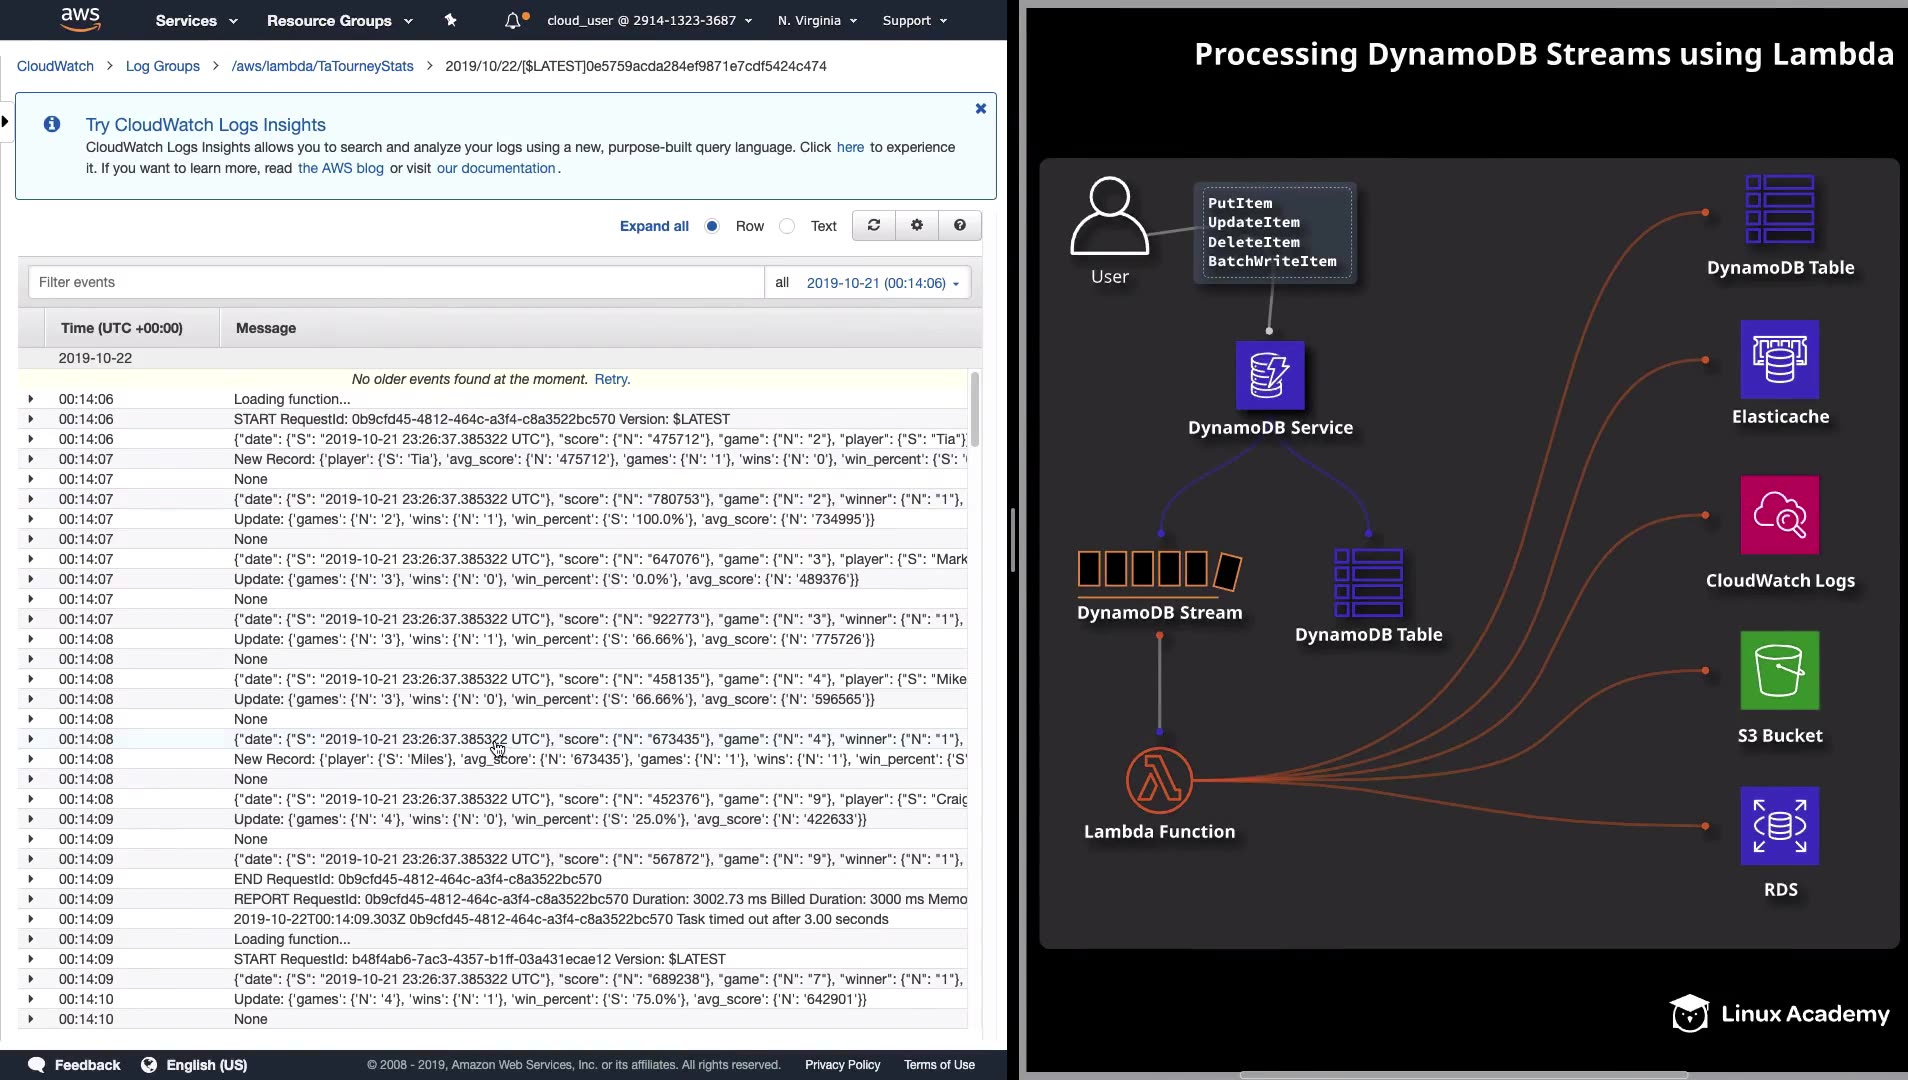Screen dimensions: 1908x1080
Task: Open log view settings gear
Action: 917,226
